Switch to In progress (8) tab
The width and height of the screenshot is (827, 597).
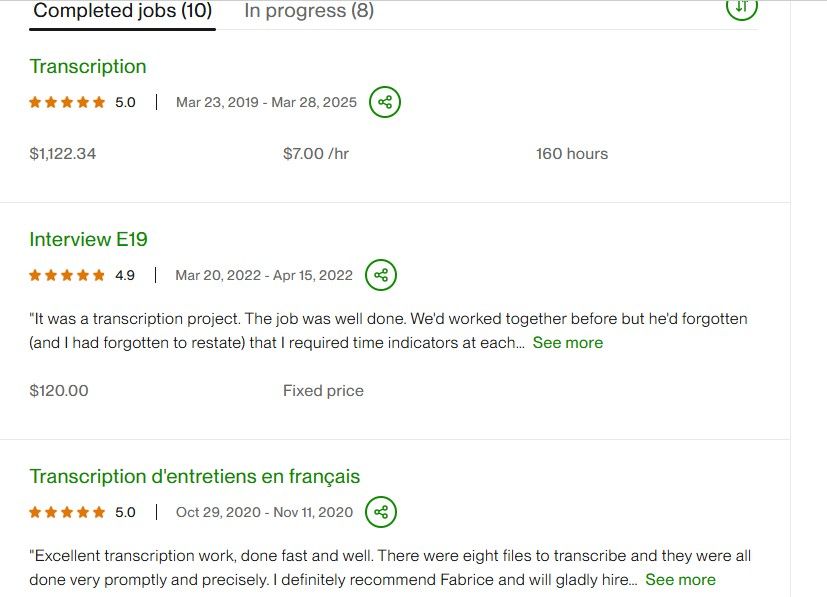pos(309,12)
